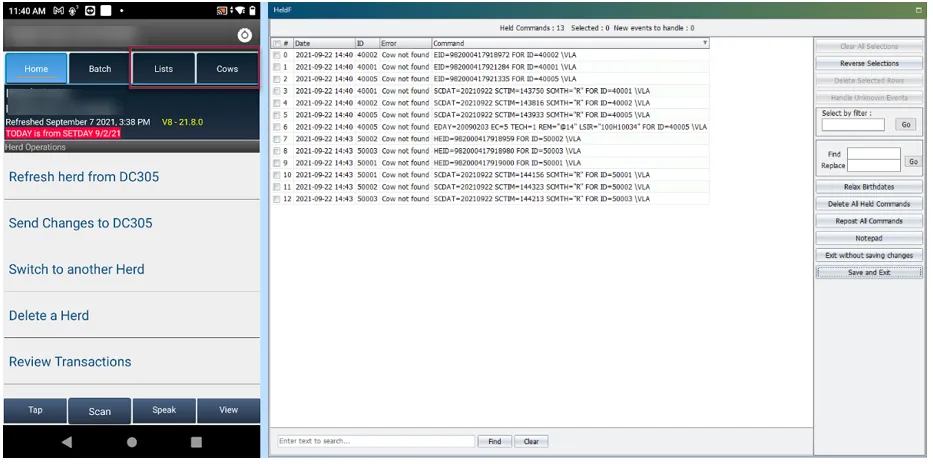Click Relax Birthdates button
The image size is (933, 464).
[x=869, y=187]
